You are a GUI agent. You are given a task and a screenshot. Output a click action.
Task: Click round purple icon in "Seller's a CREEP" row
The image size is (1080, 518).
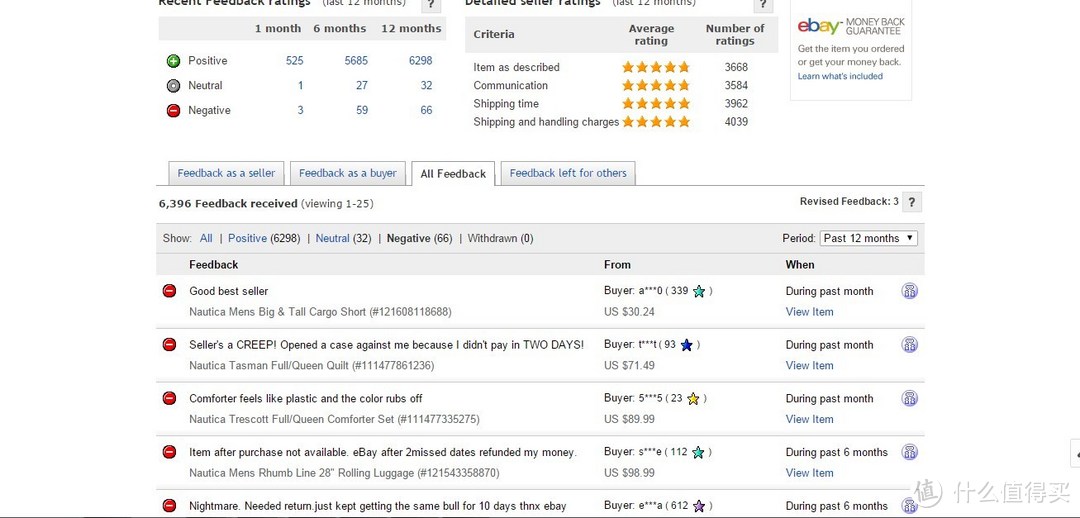[910, 344]
